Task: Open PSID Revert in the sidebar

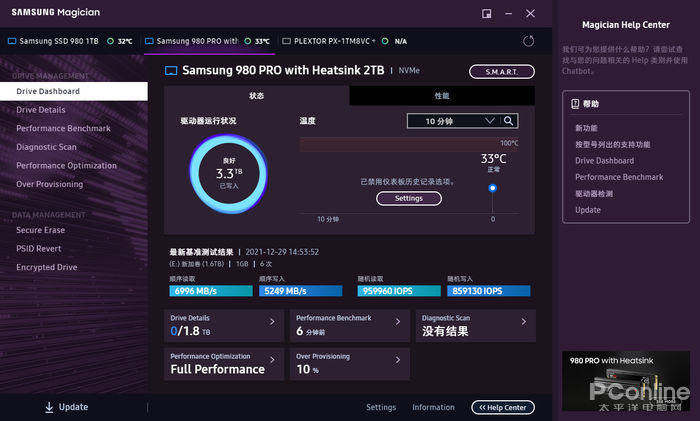Action: (x=39, y=249)
